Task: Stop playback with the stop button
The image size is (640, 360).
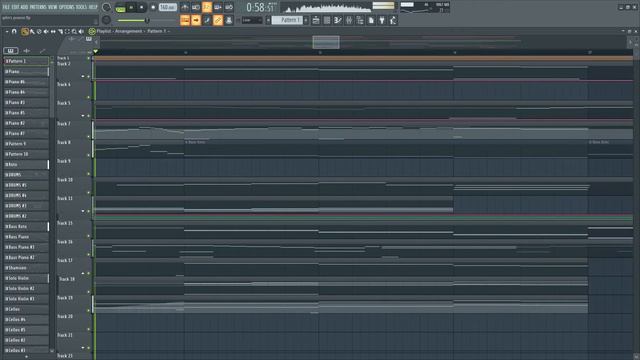Action: pyautogui.click(x=142, y=7)
